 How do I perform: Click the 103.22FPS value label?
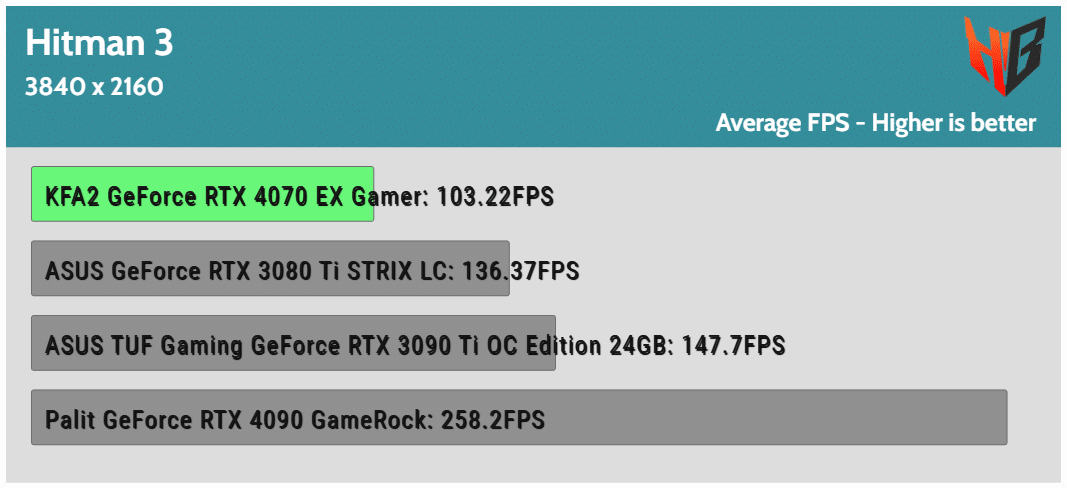[496, 197]
